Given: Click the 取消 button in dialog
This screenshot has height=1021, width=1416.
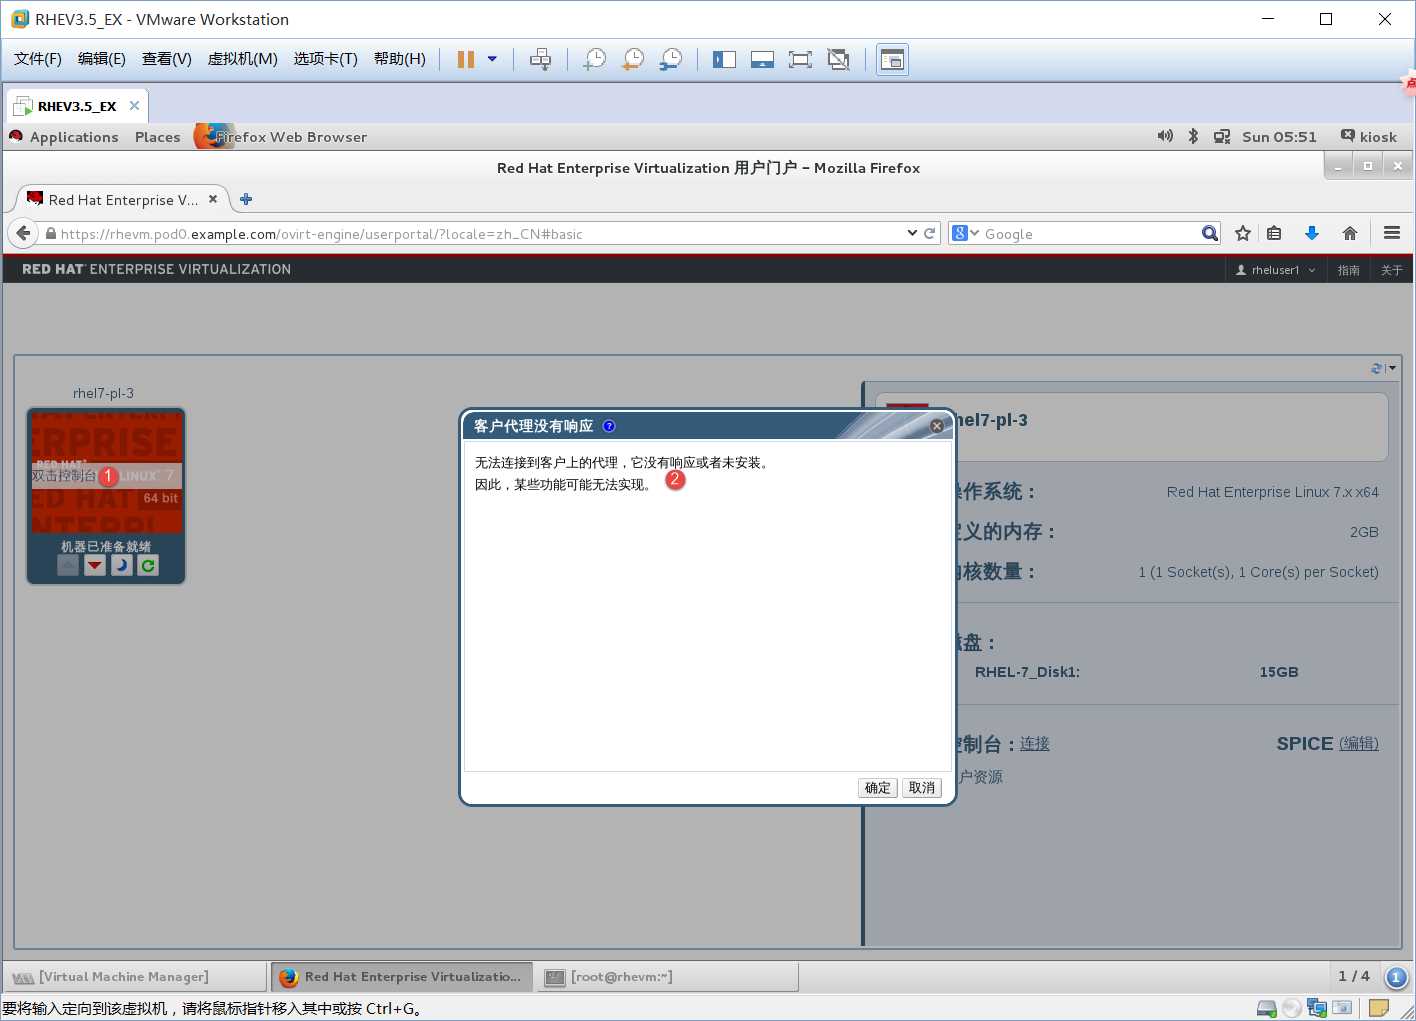Looking at the screenshot, I should tap(922, 788).
